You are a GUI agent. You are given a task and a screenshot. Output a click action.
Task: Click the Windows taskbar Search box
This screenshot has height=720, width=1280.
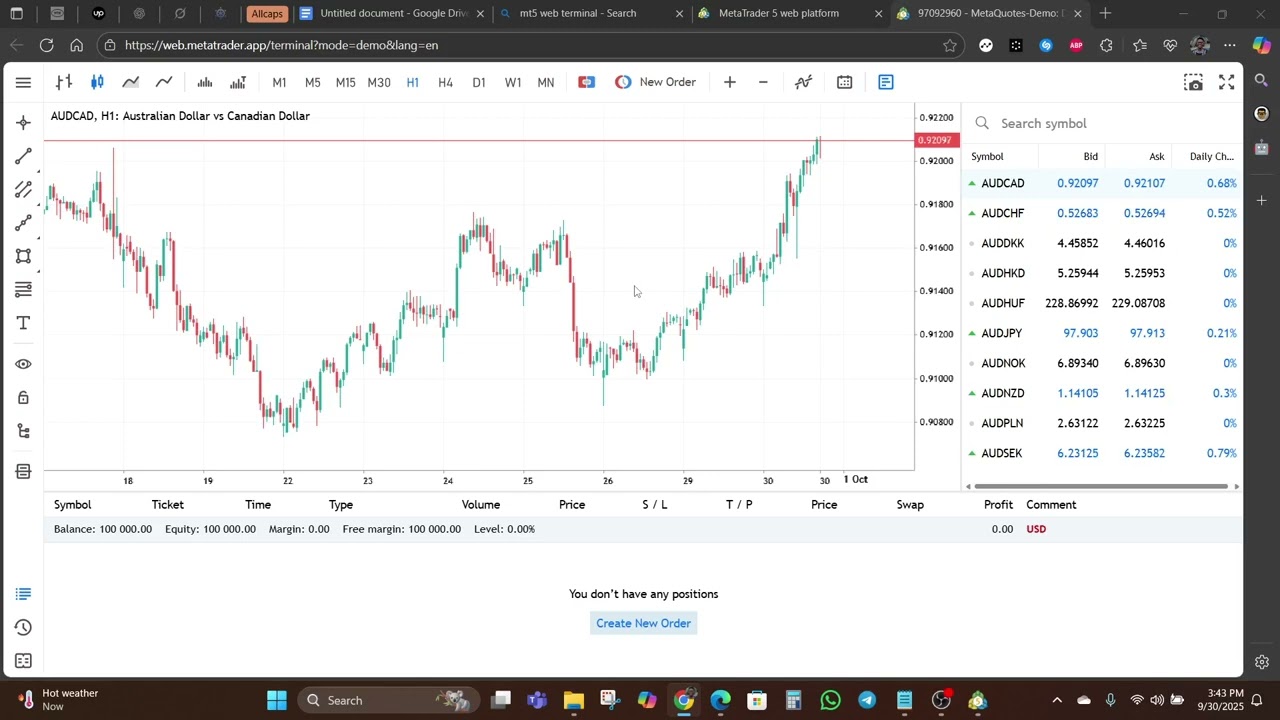click(x=388, y=700)
